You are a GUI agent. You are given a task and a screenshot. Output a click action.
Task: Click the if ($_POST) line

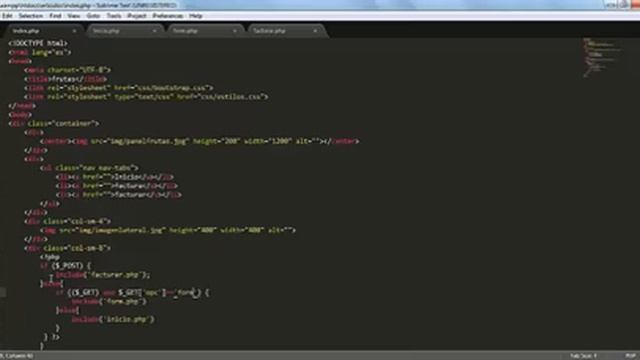tap(65, 266)
